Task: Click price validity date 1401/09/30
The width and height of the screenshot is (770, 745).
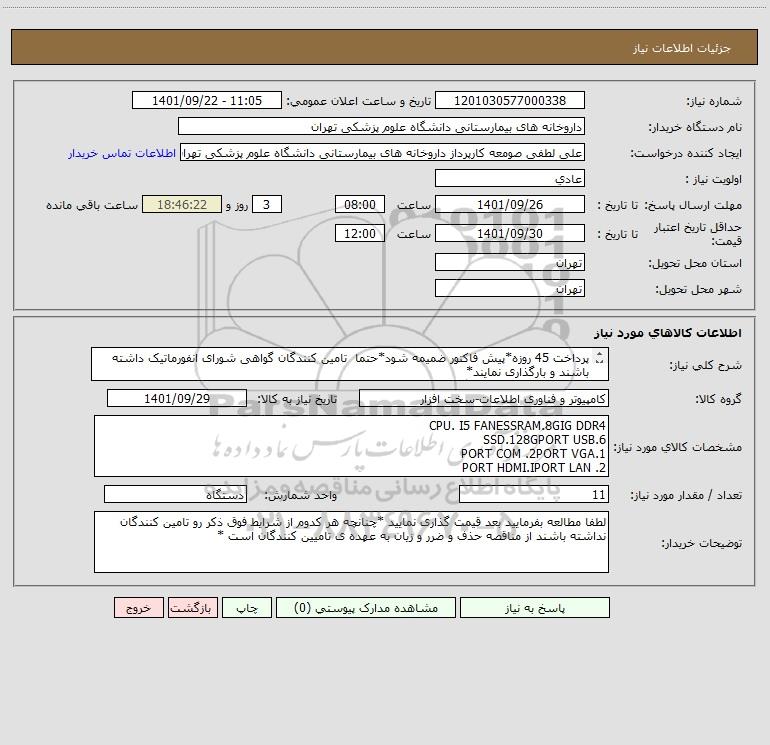Action: click(x=510, y=233)
